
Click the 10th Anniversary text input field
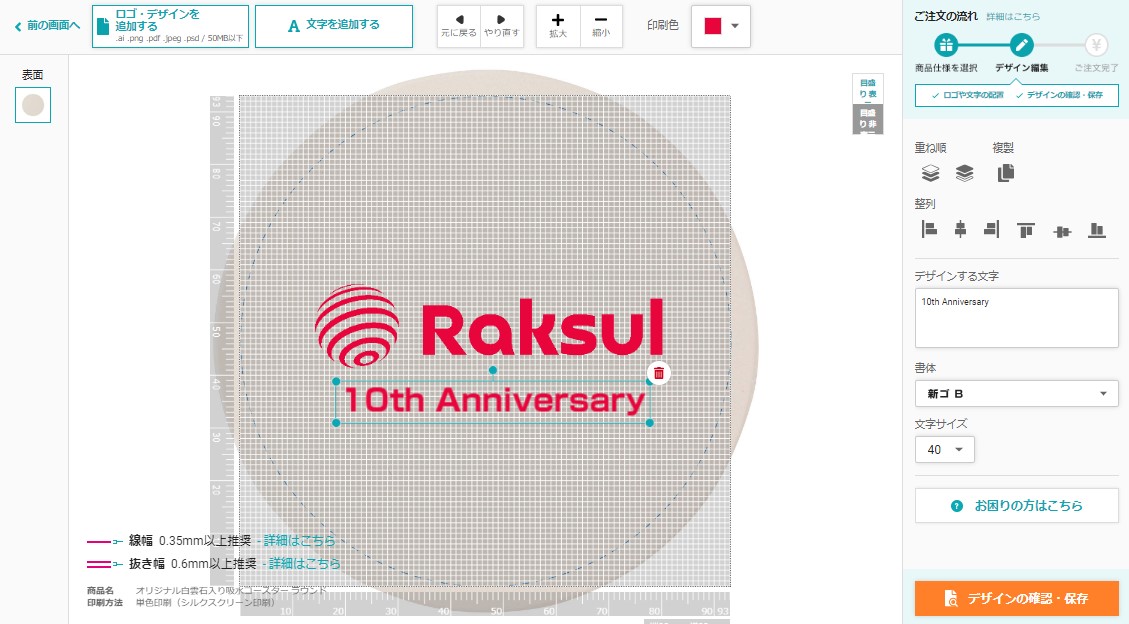pos(1016,318)
